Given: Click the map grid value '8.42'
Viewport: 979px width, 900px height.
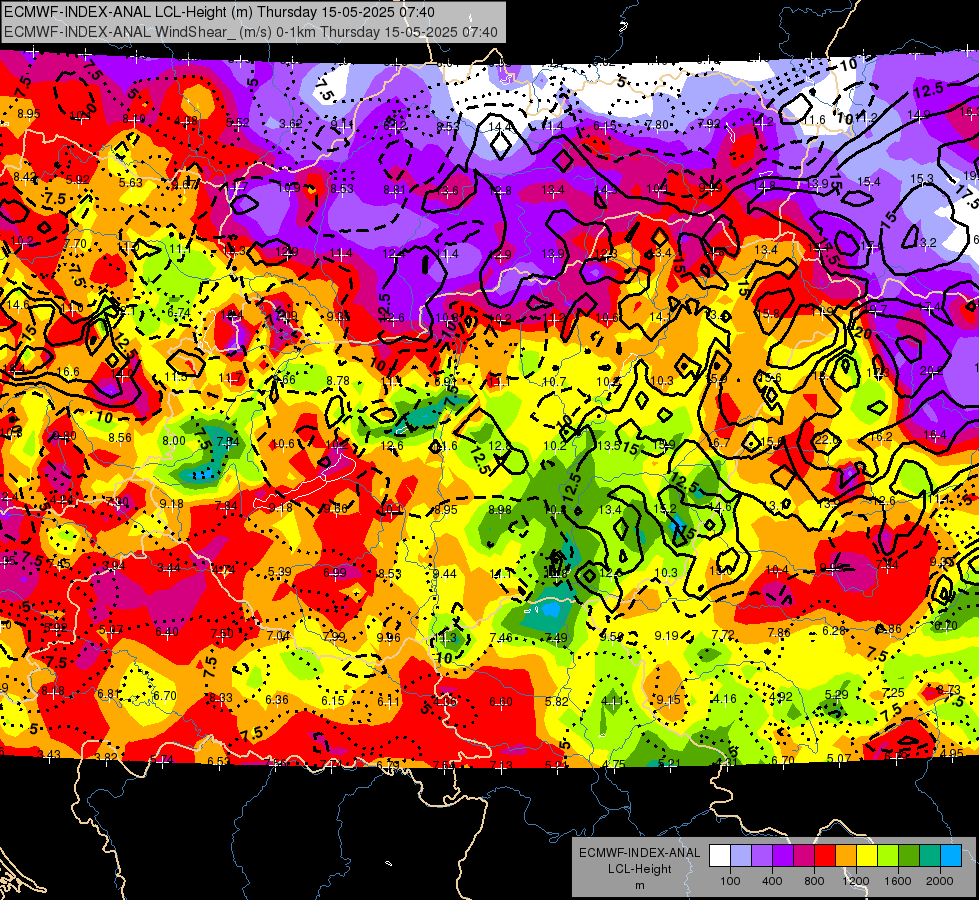Looking at the screenshot, I should pyautogui.click(x=25, y=177).
